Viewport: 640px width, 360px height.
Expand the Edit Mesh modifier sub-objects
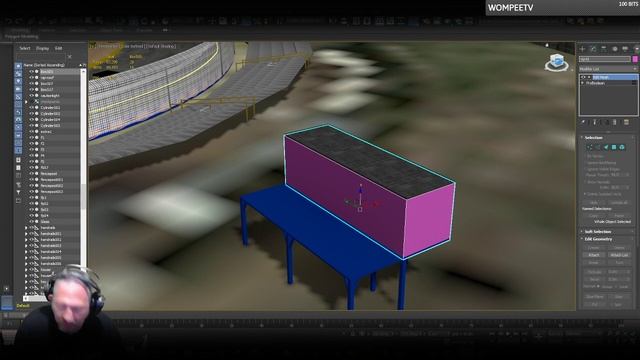589,77
